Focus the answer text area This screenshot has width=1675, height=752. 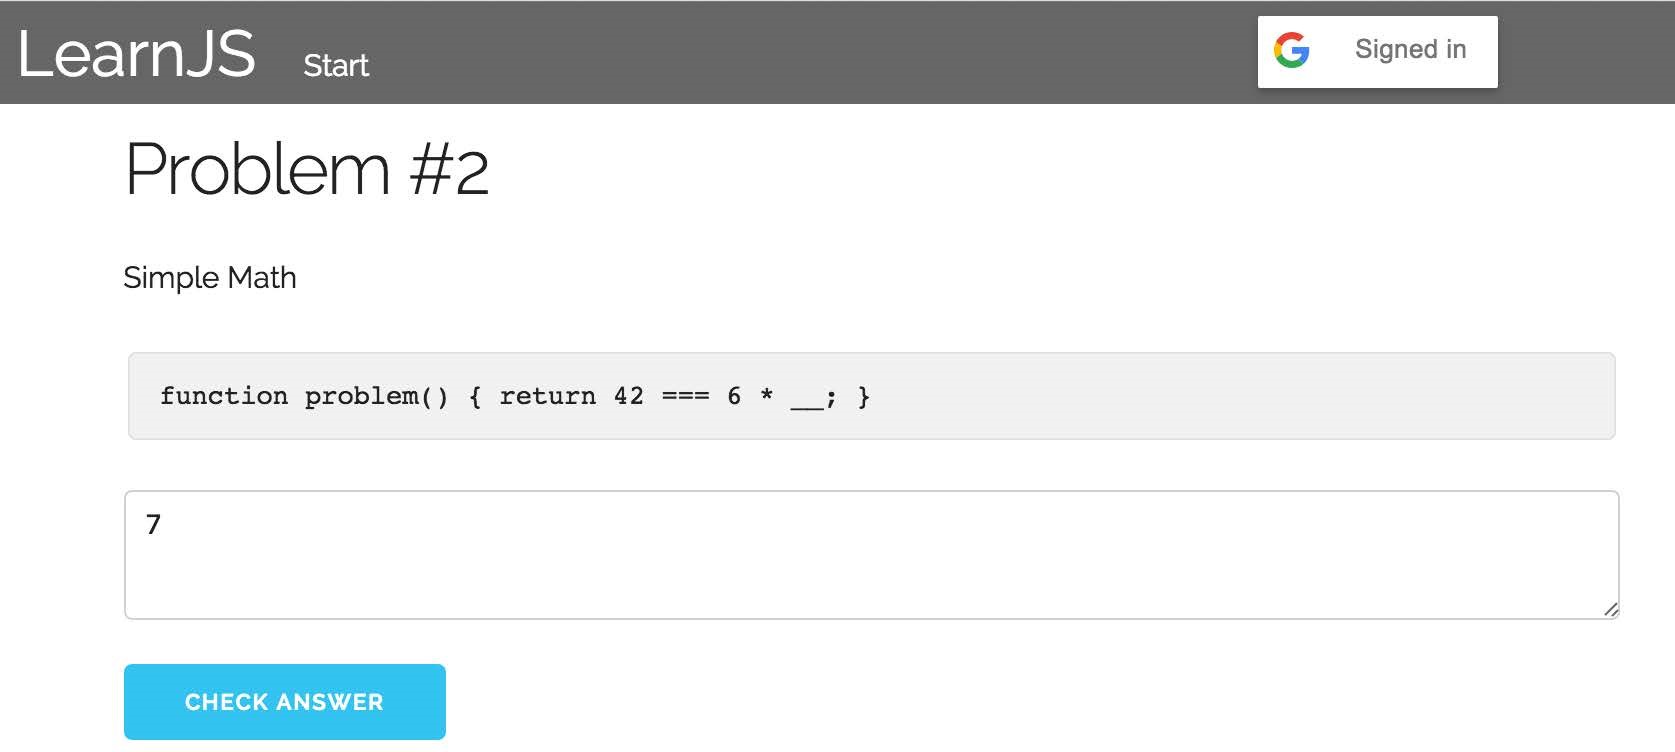coord(871,555)
